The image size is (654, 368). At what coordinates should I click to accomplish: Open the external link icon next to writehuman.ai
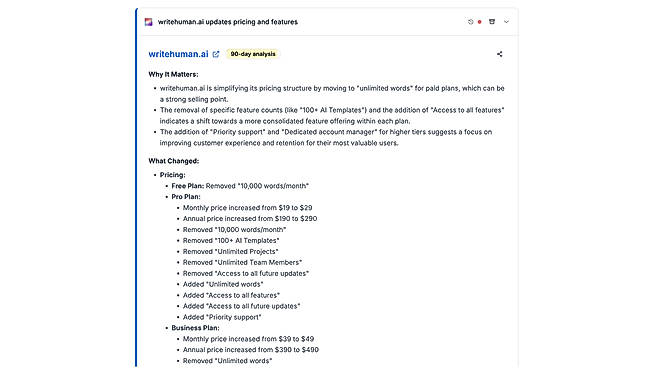click(x=216, y=54)
